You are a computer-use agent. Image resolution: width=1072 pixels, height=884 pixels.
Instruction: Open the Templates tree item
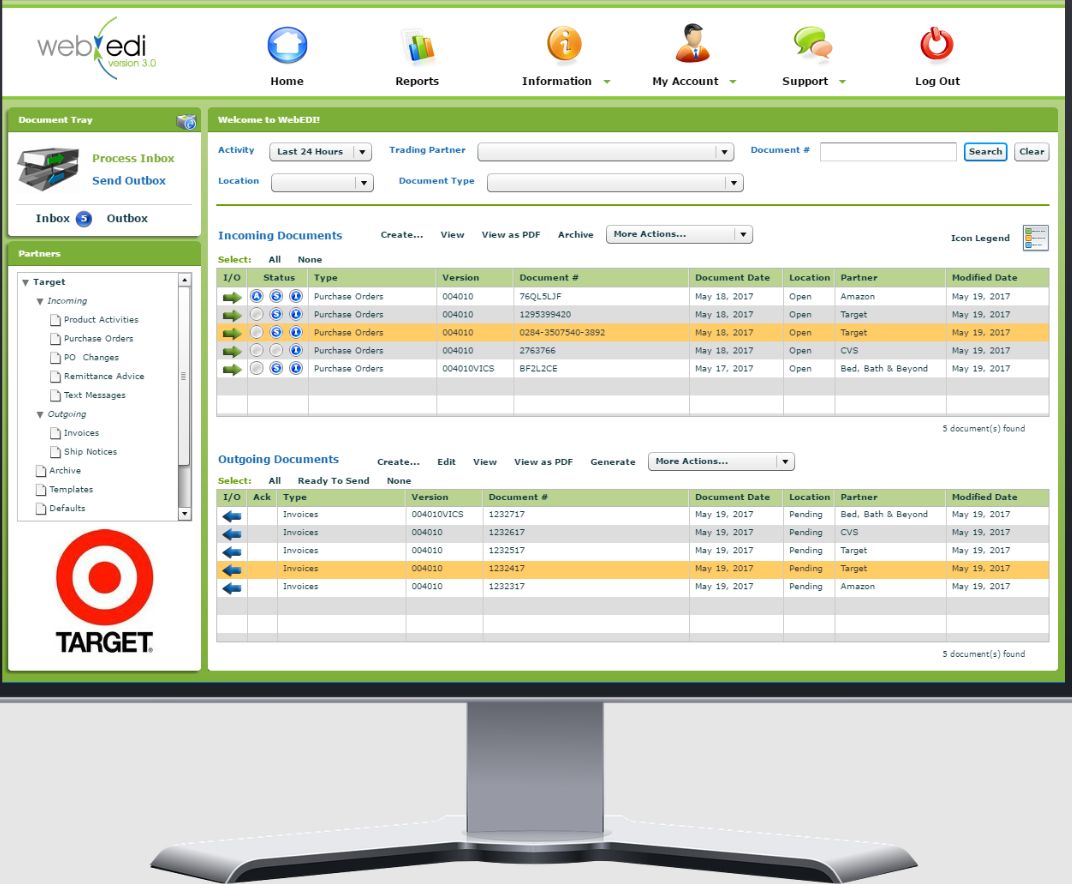(71, 490)
